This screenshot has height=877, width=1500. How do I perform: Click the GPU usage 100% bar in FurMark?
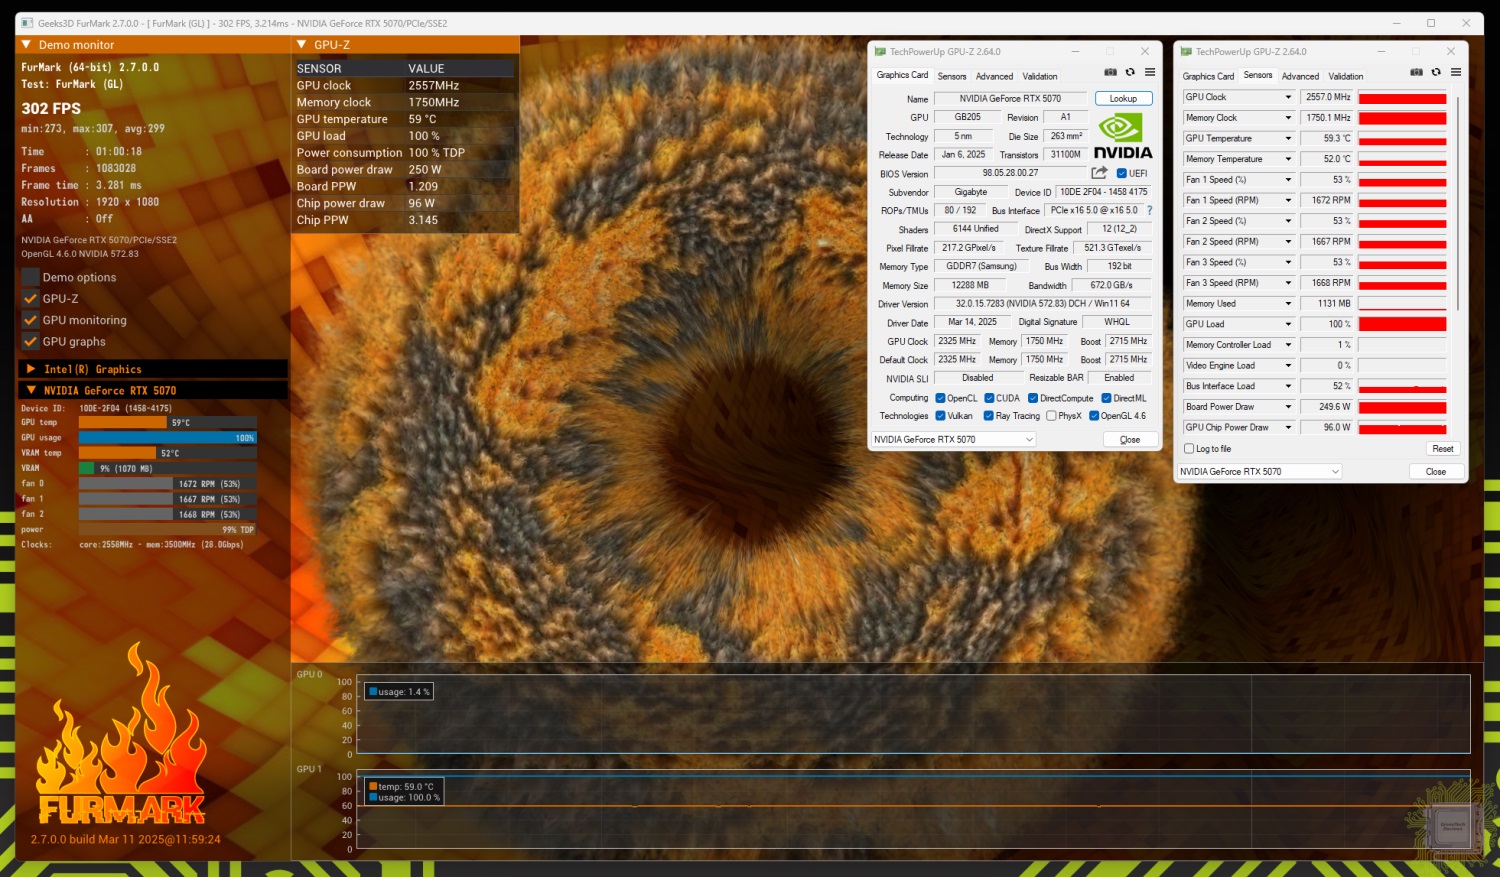[167, 437]
